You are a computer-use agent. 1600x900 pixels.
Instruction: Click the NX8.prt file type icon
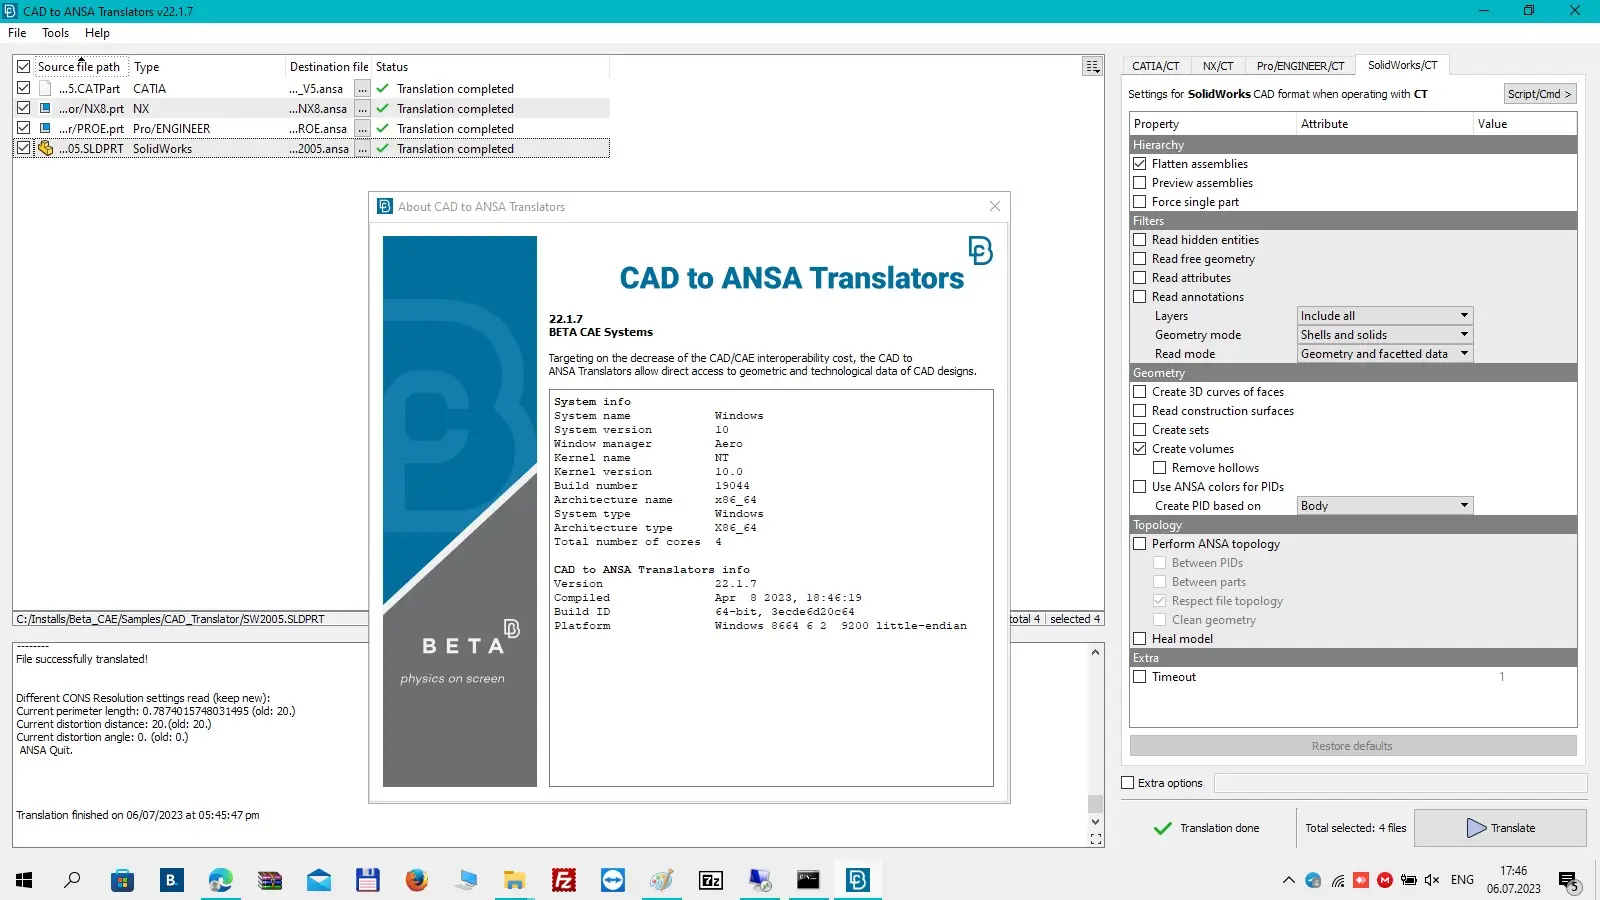pos(45,108)
